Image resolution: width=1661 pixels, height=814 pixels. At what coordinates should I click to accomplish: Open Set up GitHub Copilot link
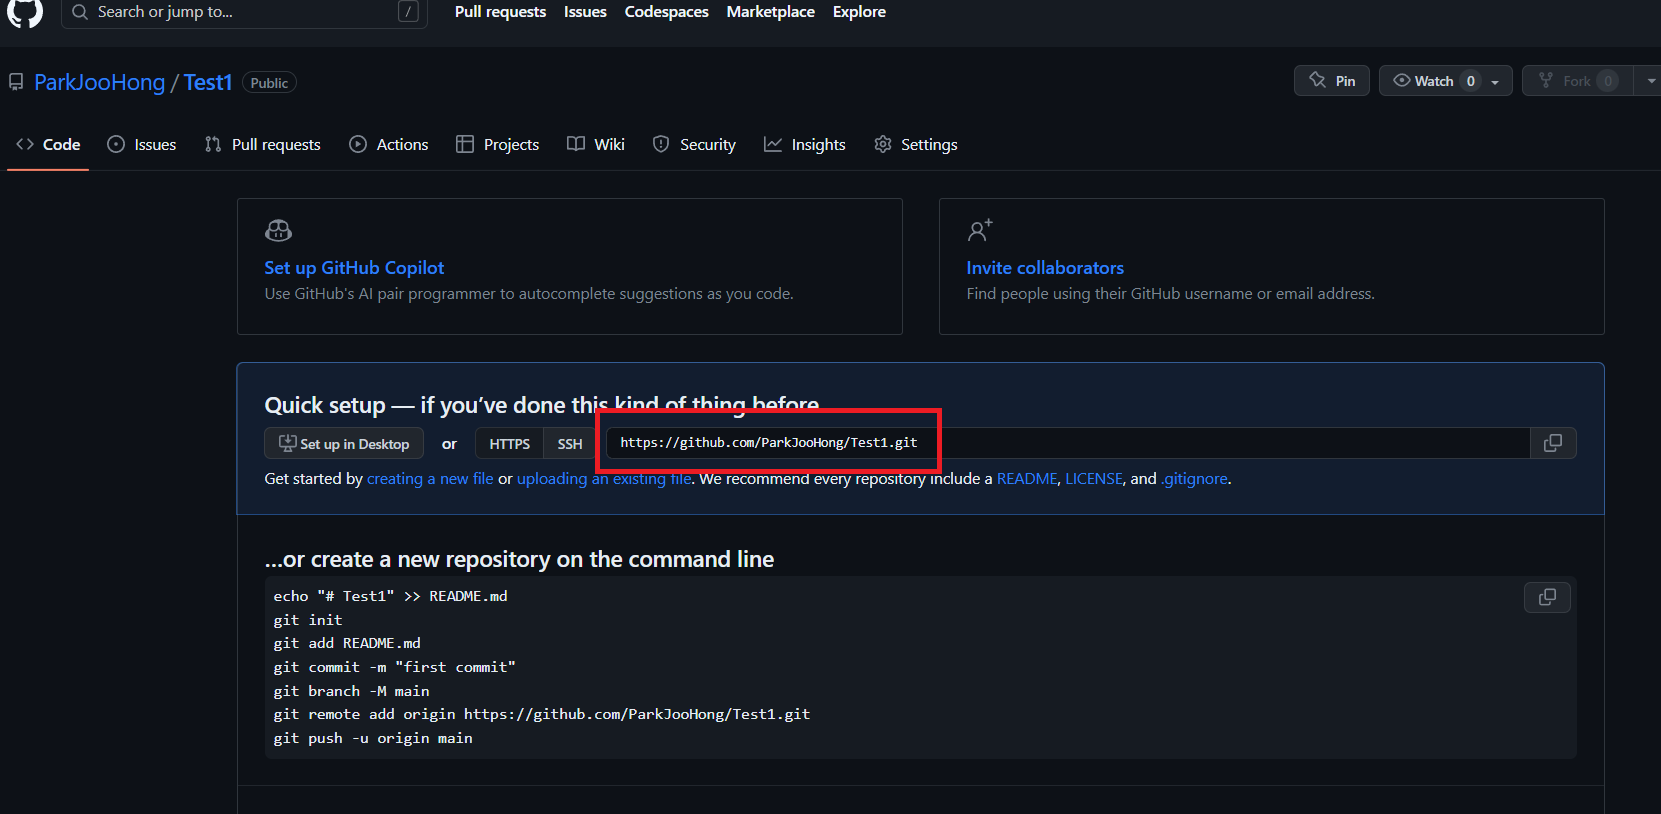(354, 268)
